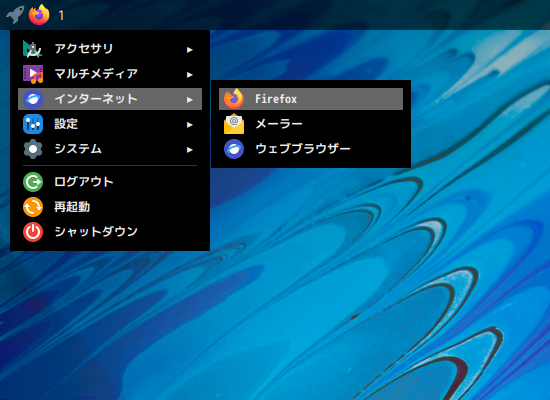Expand the アクセサリ submenu arrow
Viewport: 550px width, 400px height.
(x=189, y=50)
